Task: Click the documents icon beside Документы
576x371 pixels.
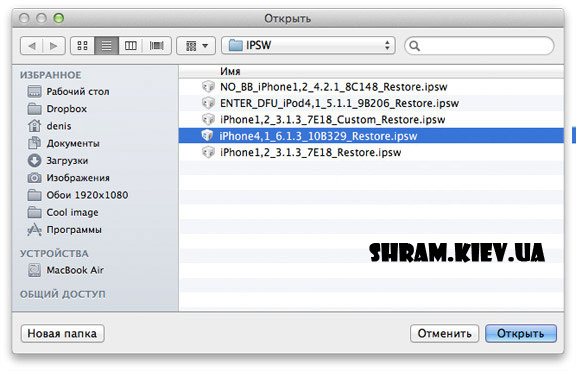Action: pyautogui.click(x=35, y=143)
